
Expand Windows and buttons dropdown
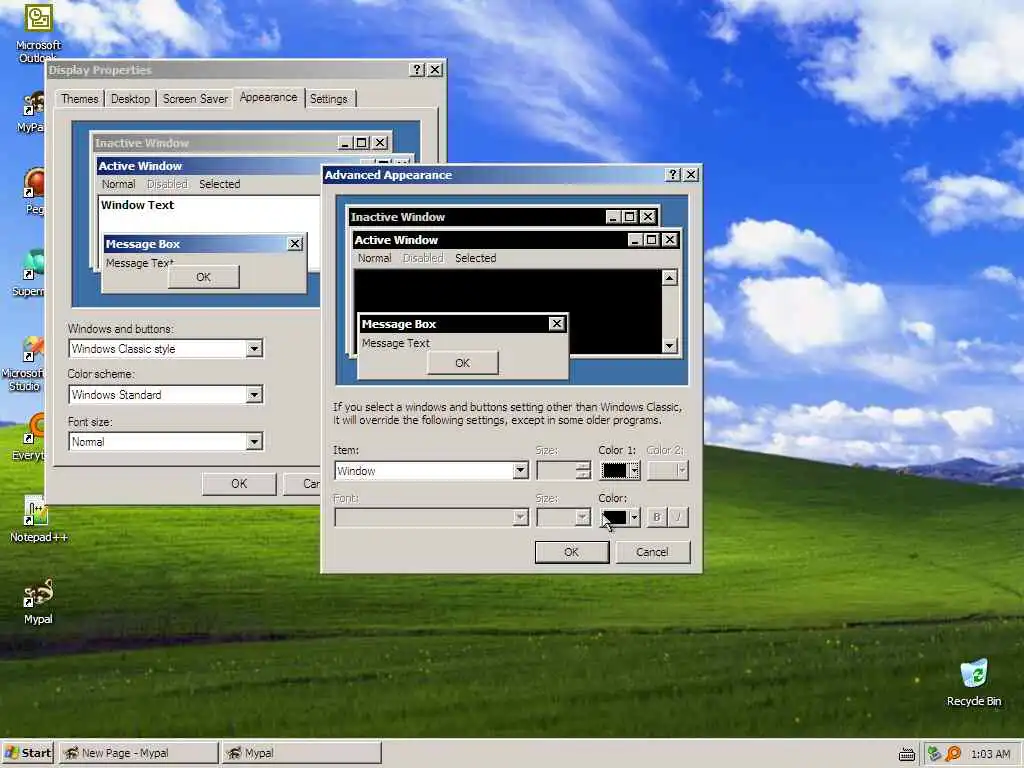tap(254, 349)
